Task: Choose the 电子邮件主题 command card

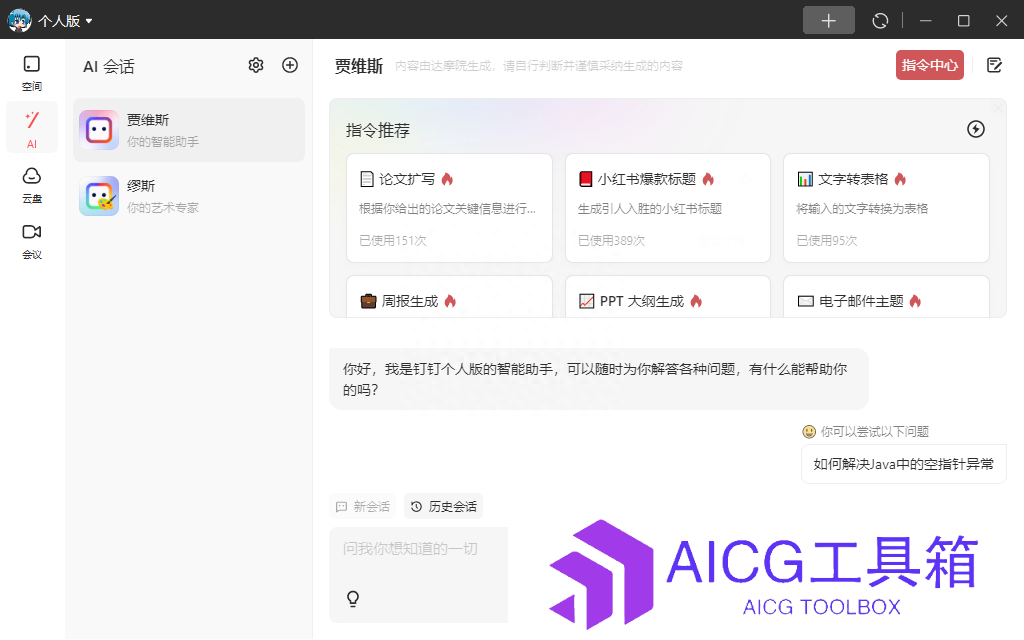Action: pyautogui.click(x=886, y=297)
